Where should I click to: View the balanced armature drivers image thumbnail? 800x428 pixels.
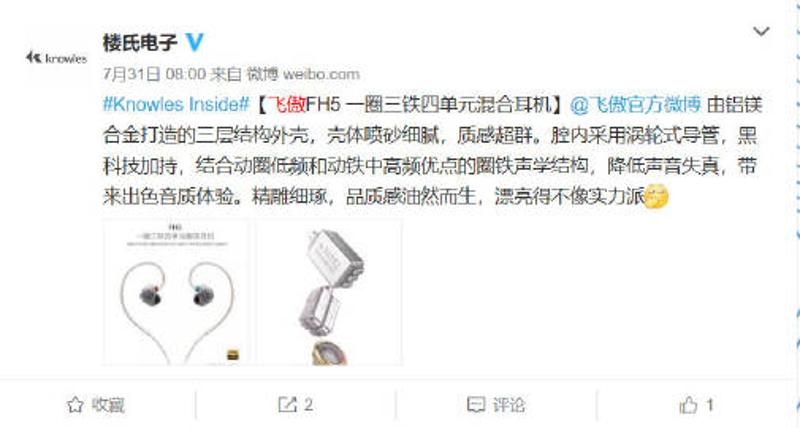tap(329, 292)
